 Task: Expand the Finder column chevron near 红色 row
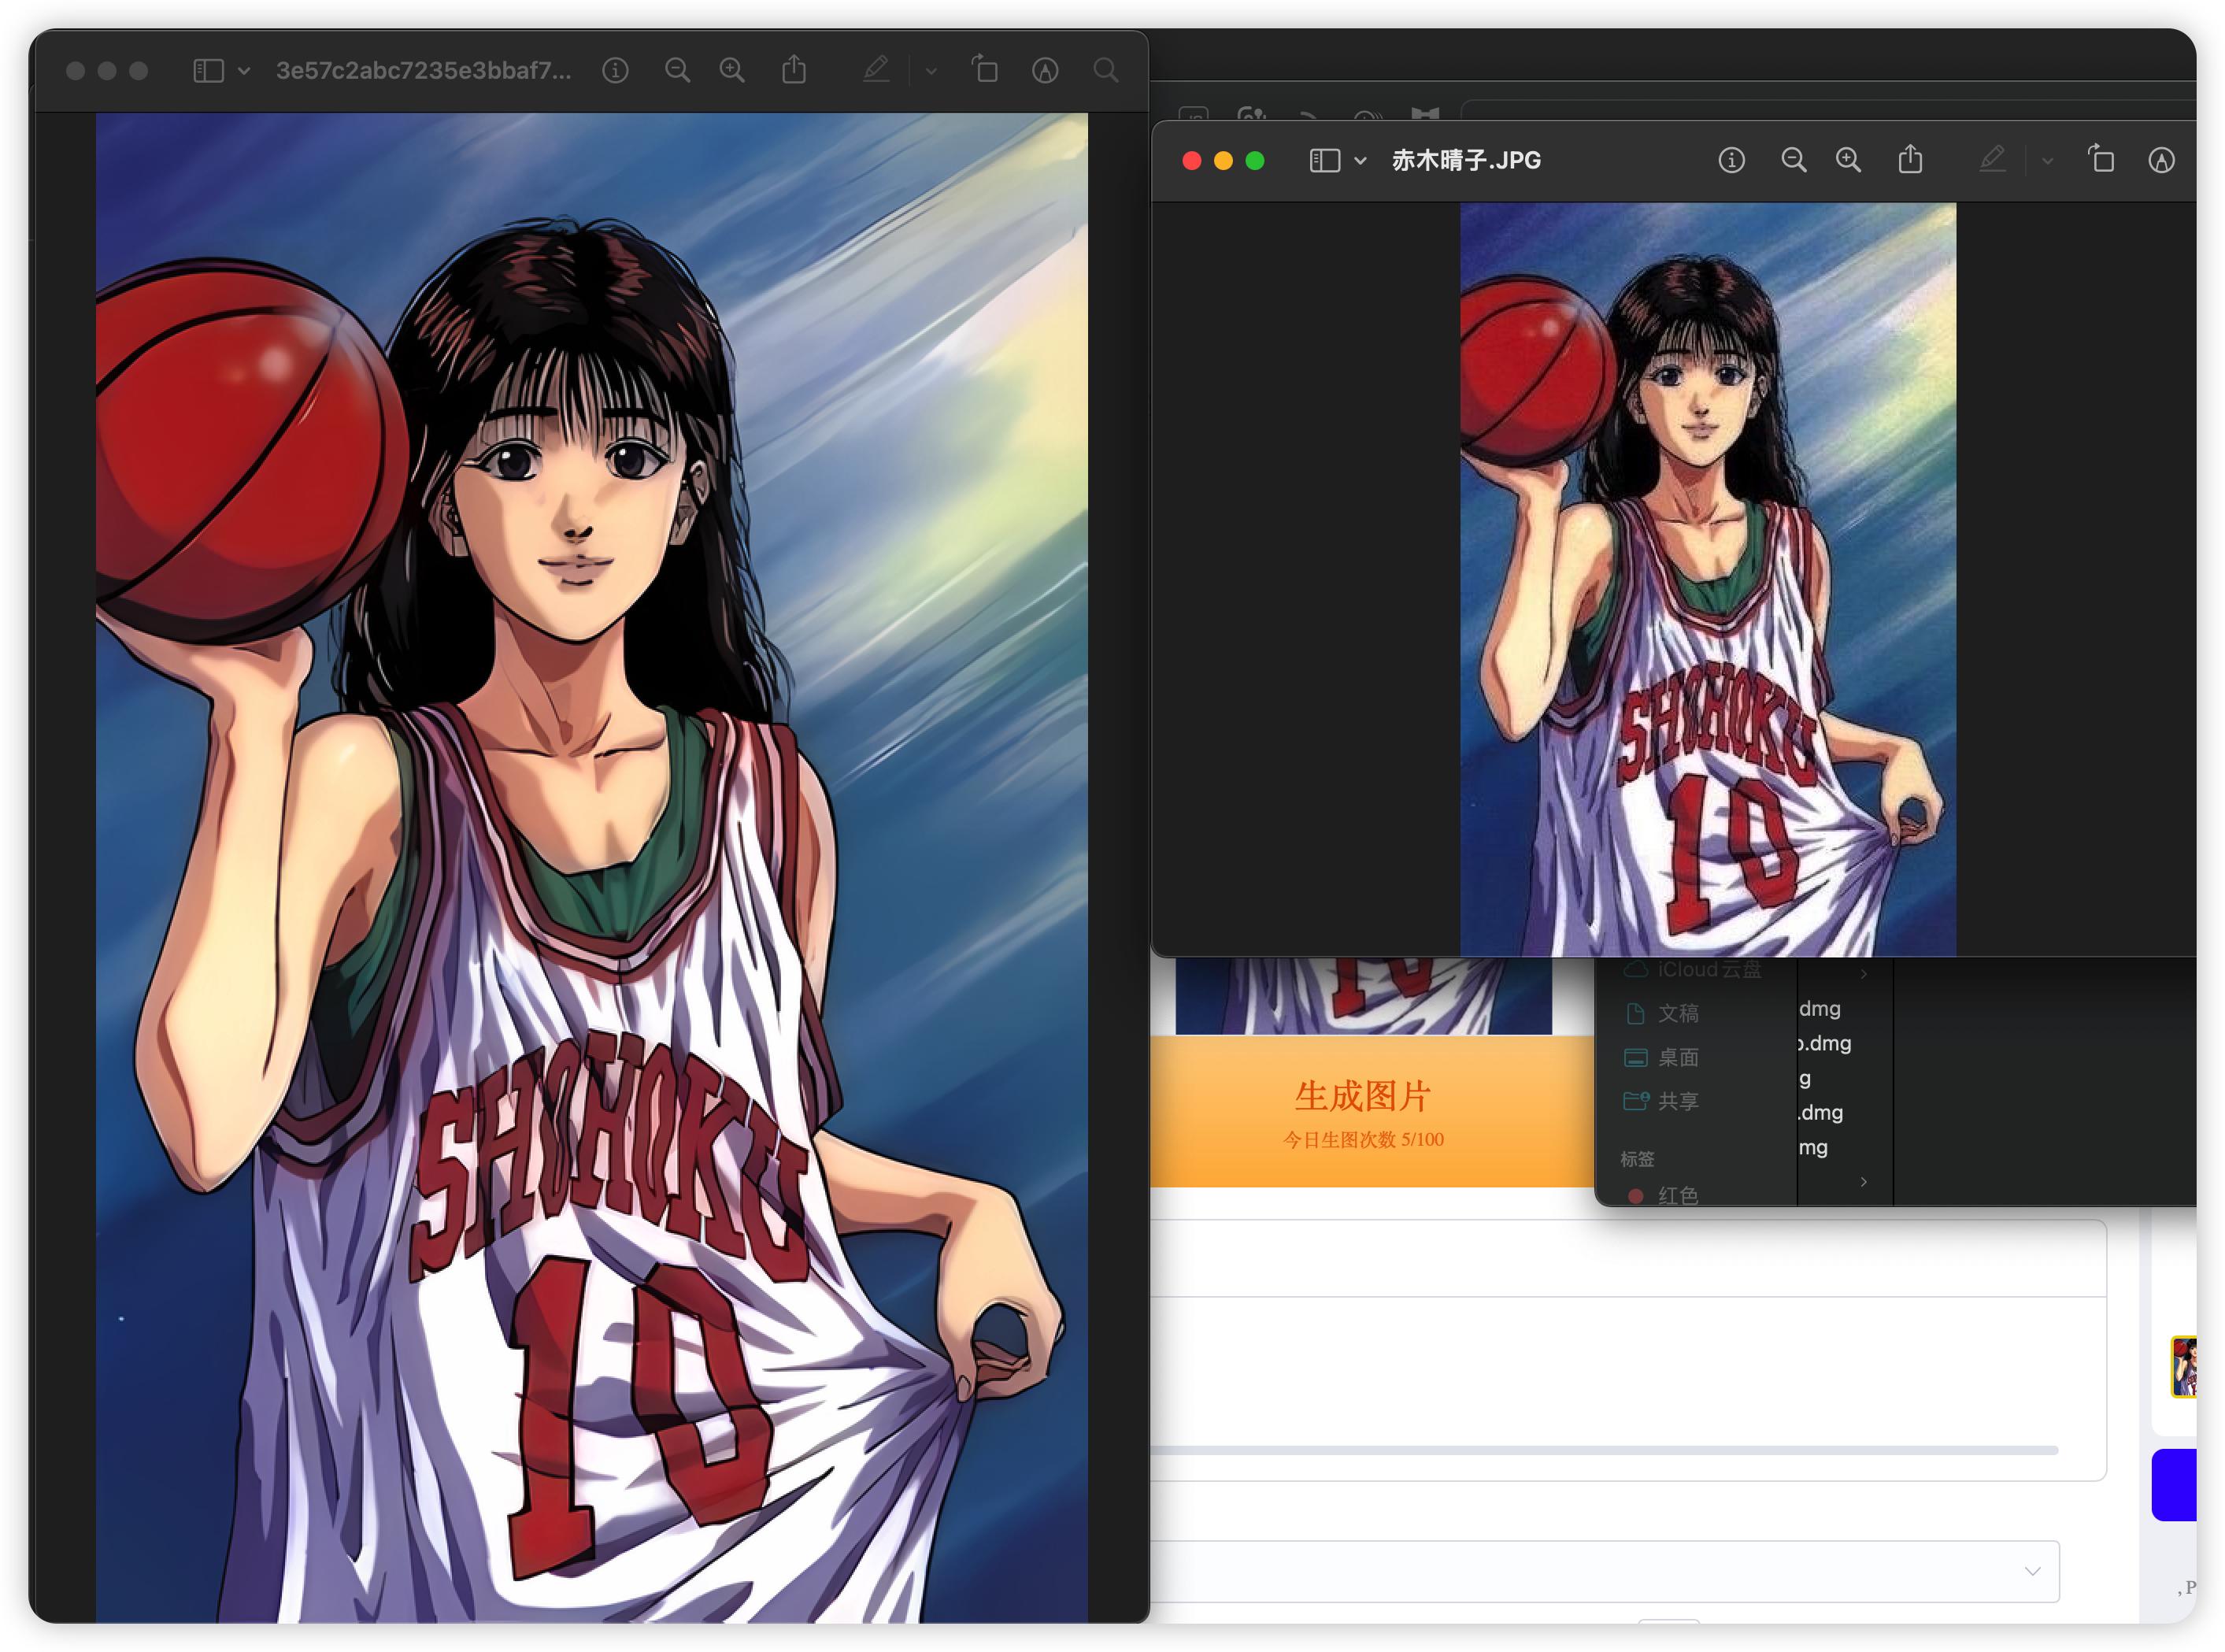(1864, 1182)
